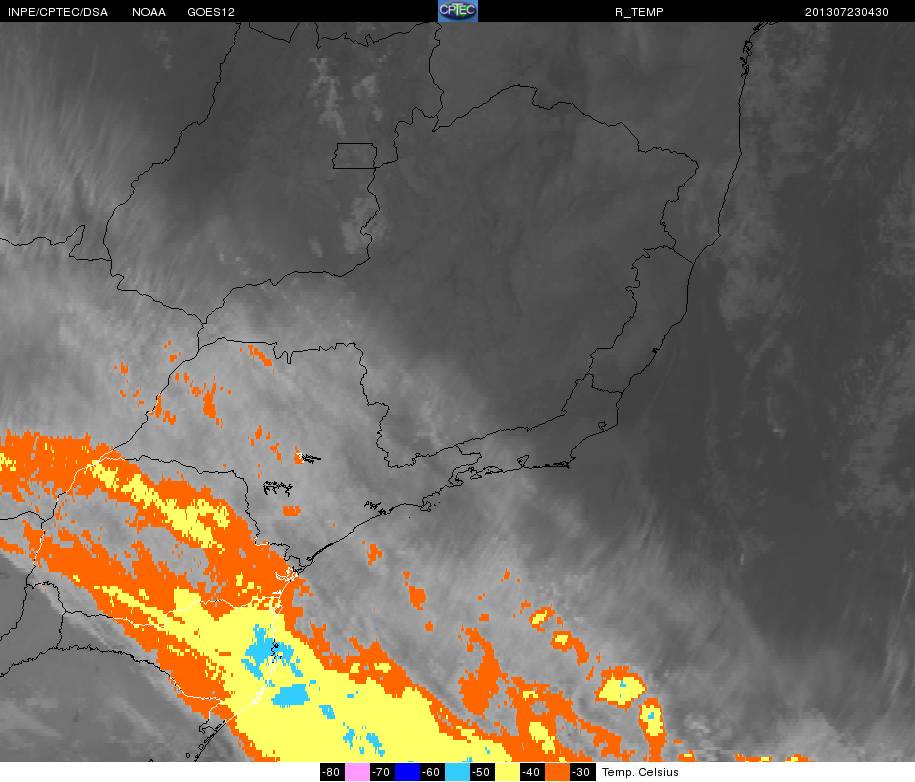Click the 201307230430 timestamp
Screen dimensions: 915x782
click(846, 12)
